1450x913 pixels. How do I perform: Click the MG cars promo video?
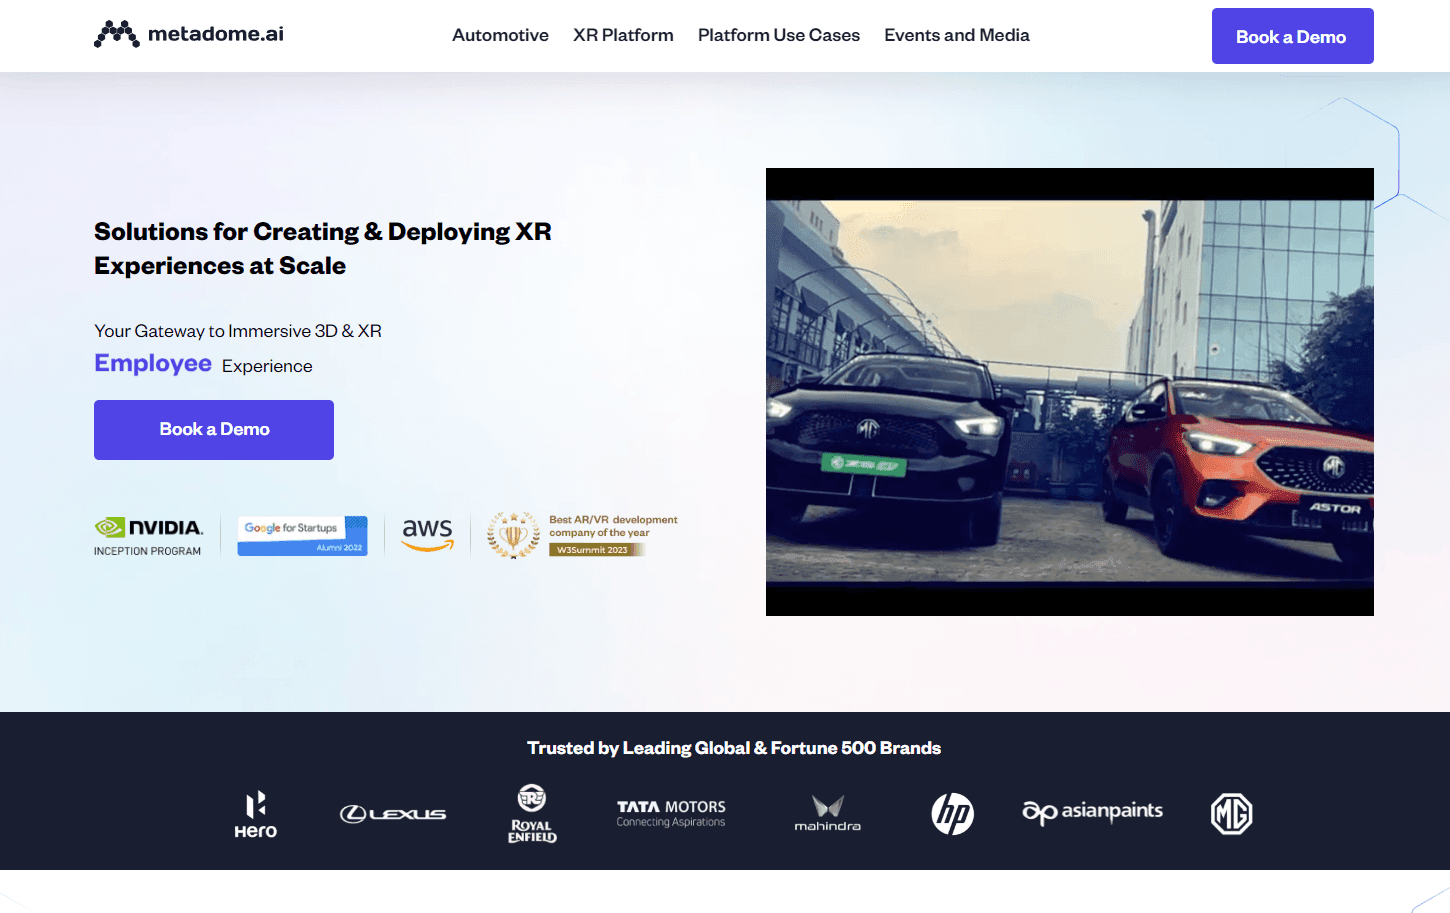1070,392
